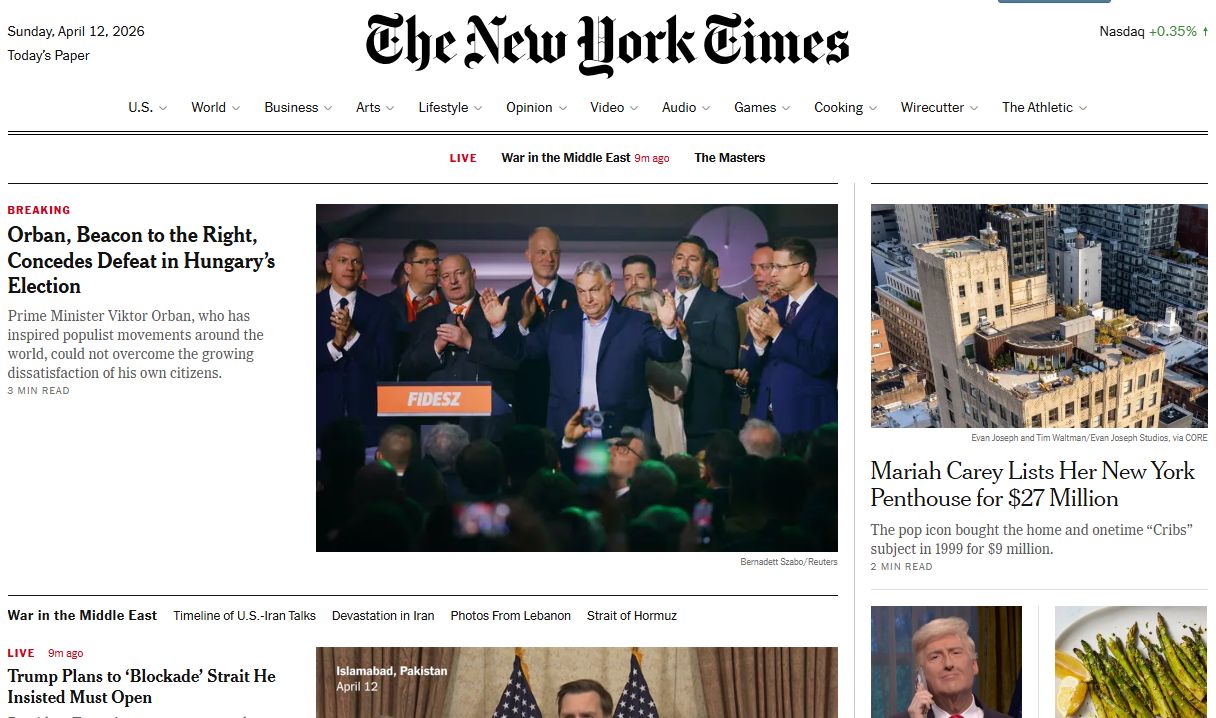The width and height of the screenshot is (1216, 718).
Task: Select Timeline of U.S.-Iran Talks
Action: coord(244,616)
